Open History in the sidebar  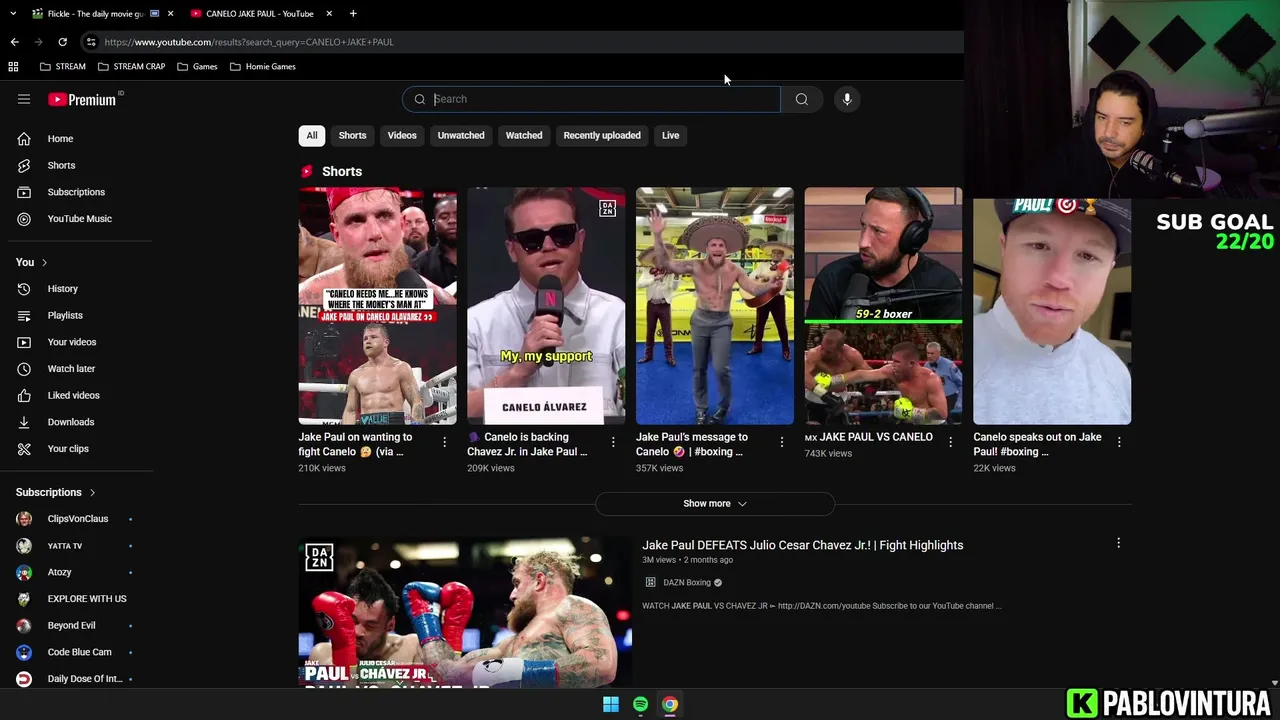[x=80, y=289]
